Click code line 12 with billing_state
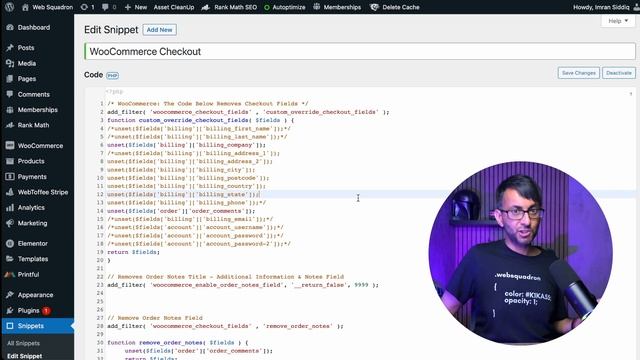 click(x=183, y=194)
